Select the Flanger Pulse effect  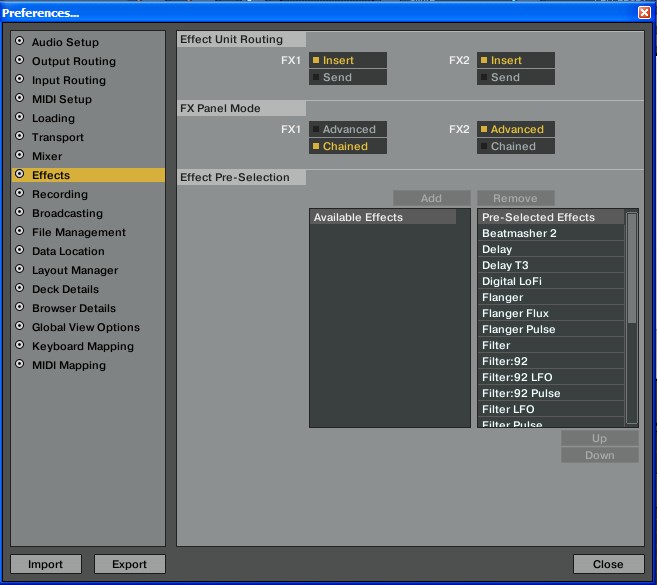[551, 329]
